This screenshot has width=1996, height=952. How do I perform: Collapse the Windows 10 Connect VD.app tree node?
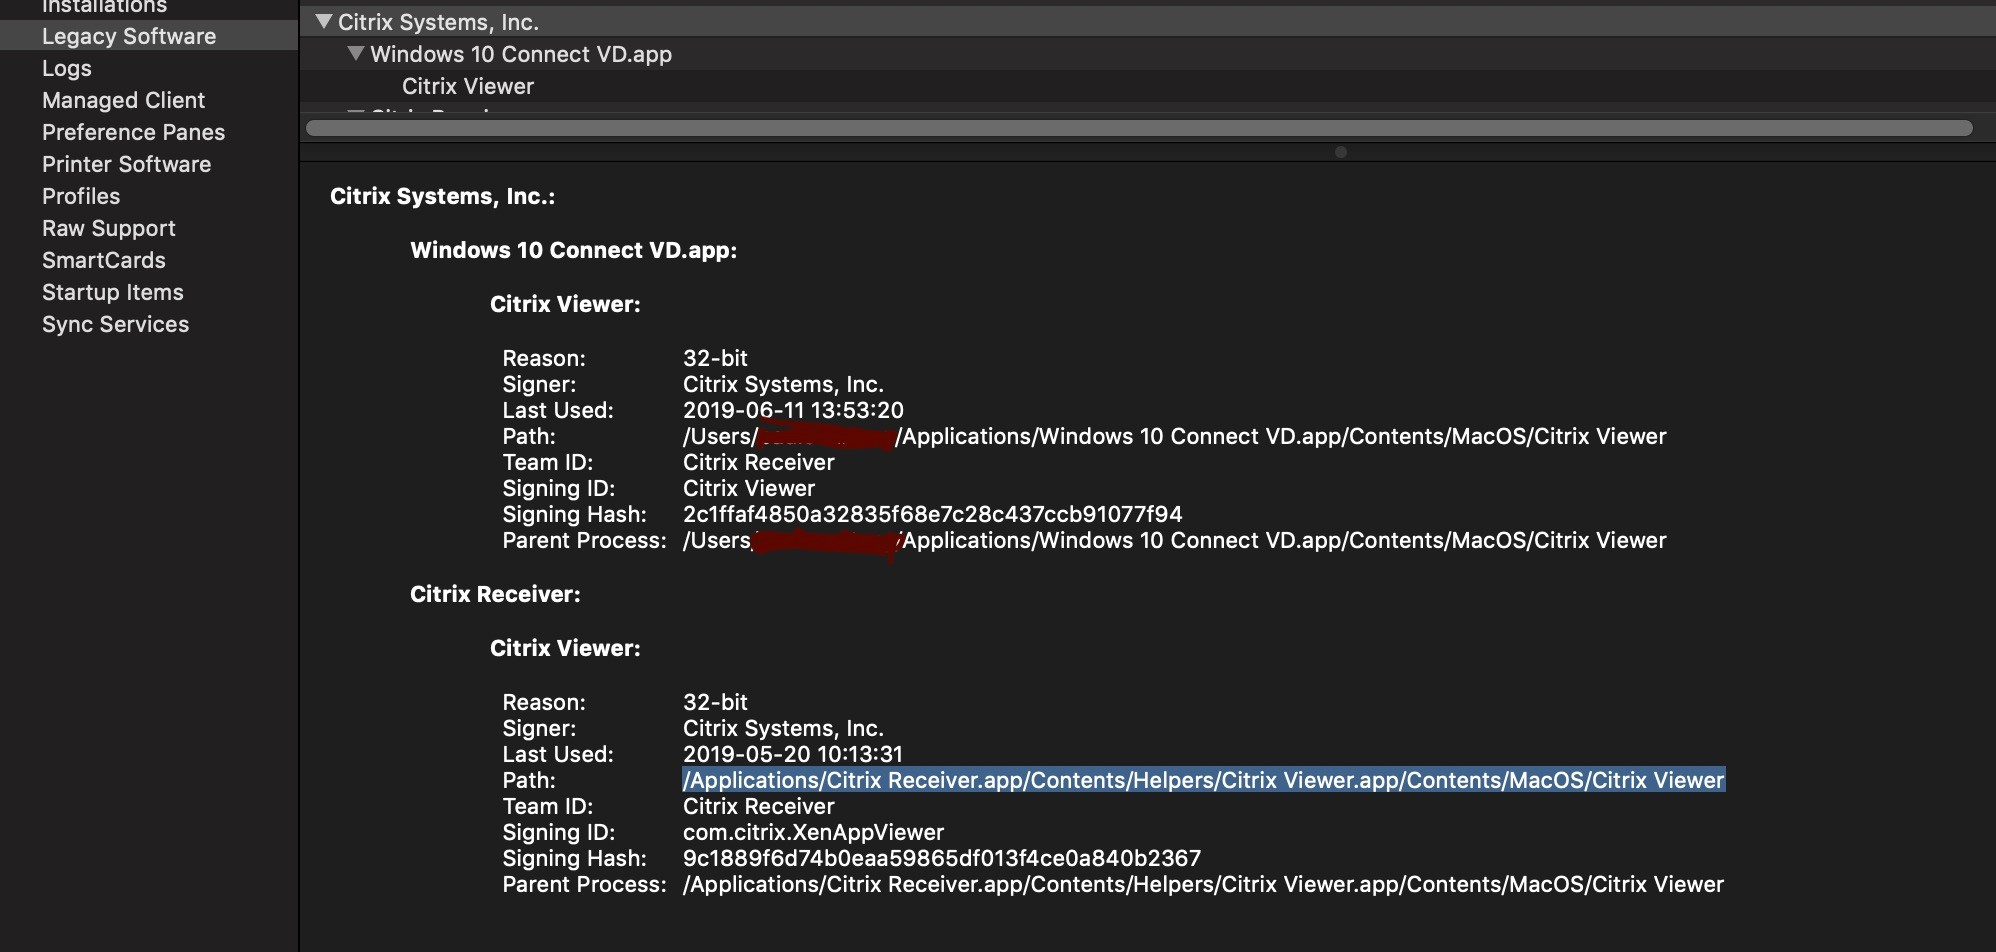(356, 53)
